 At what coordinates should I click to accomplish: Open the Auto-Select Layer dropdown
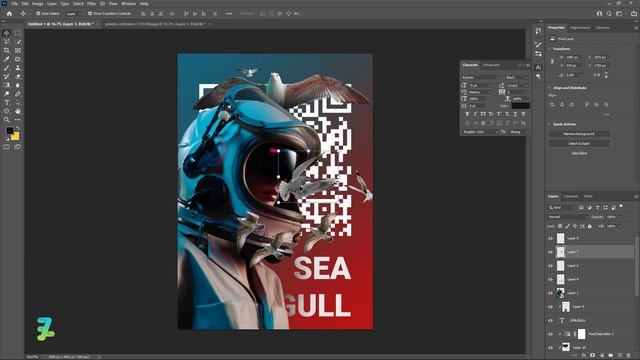pos(73,13)
